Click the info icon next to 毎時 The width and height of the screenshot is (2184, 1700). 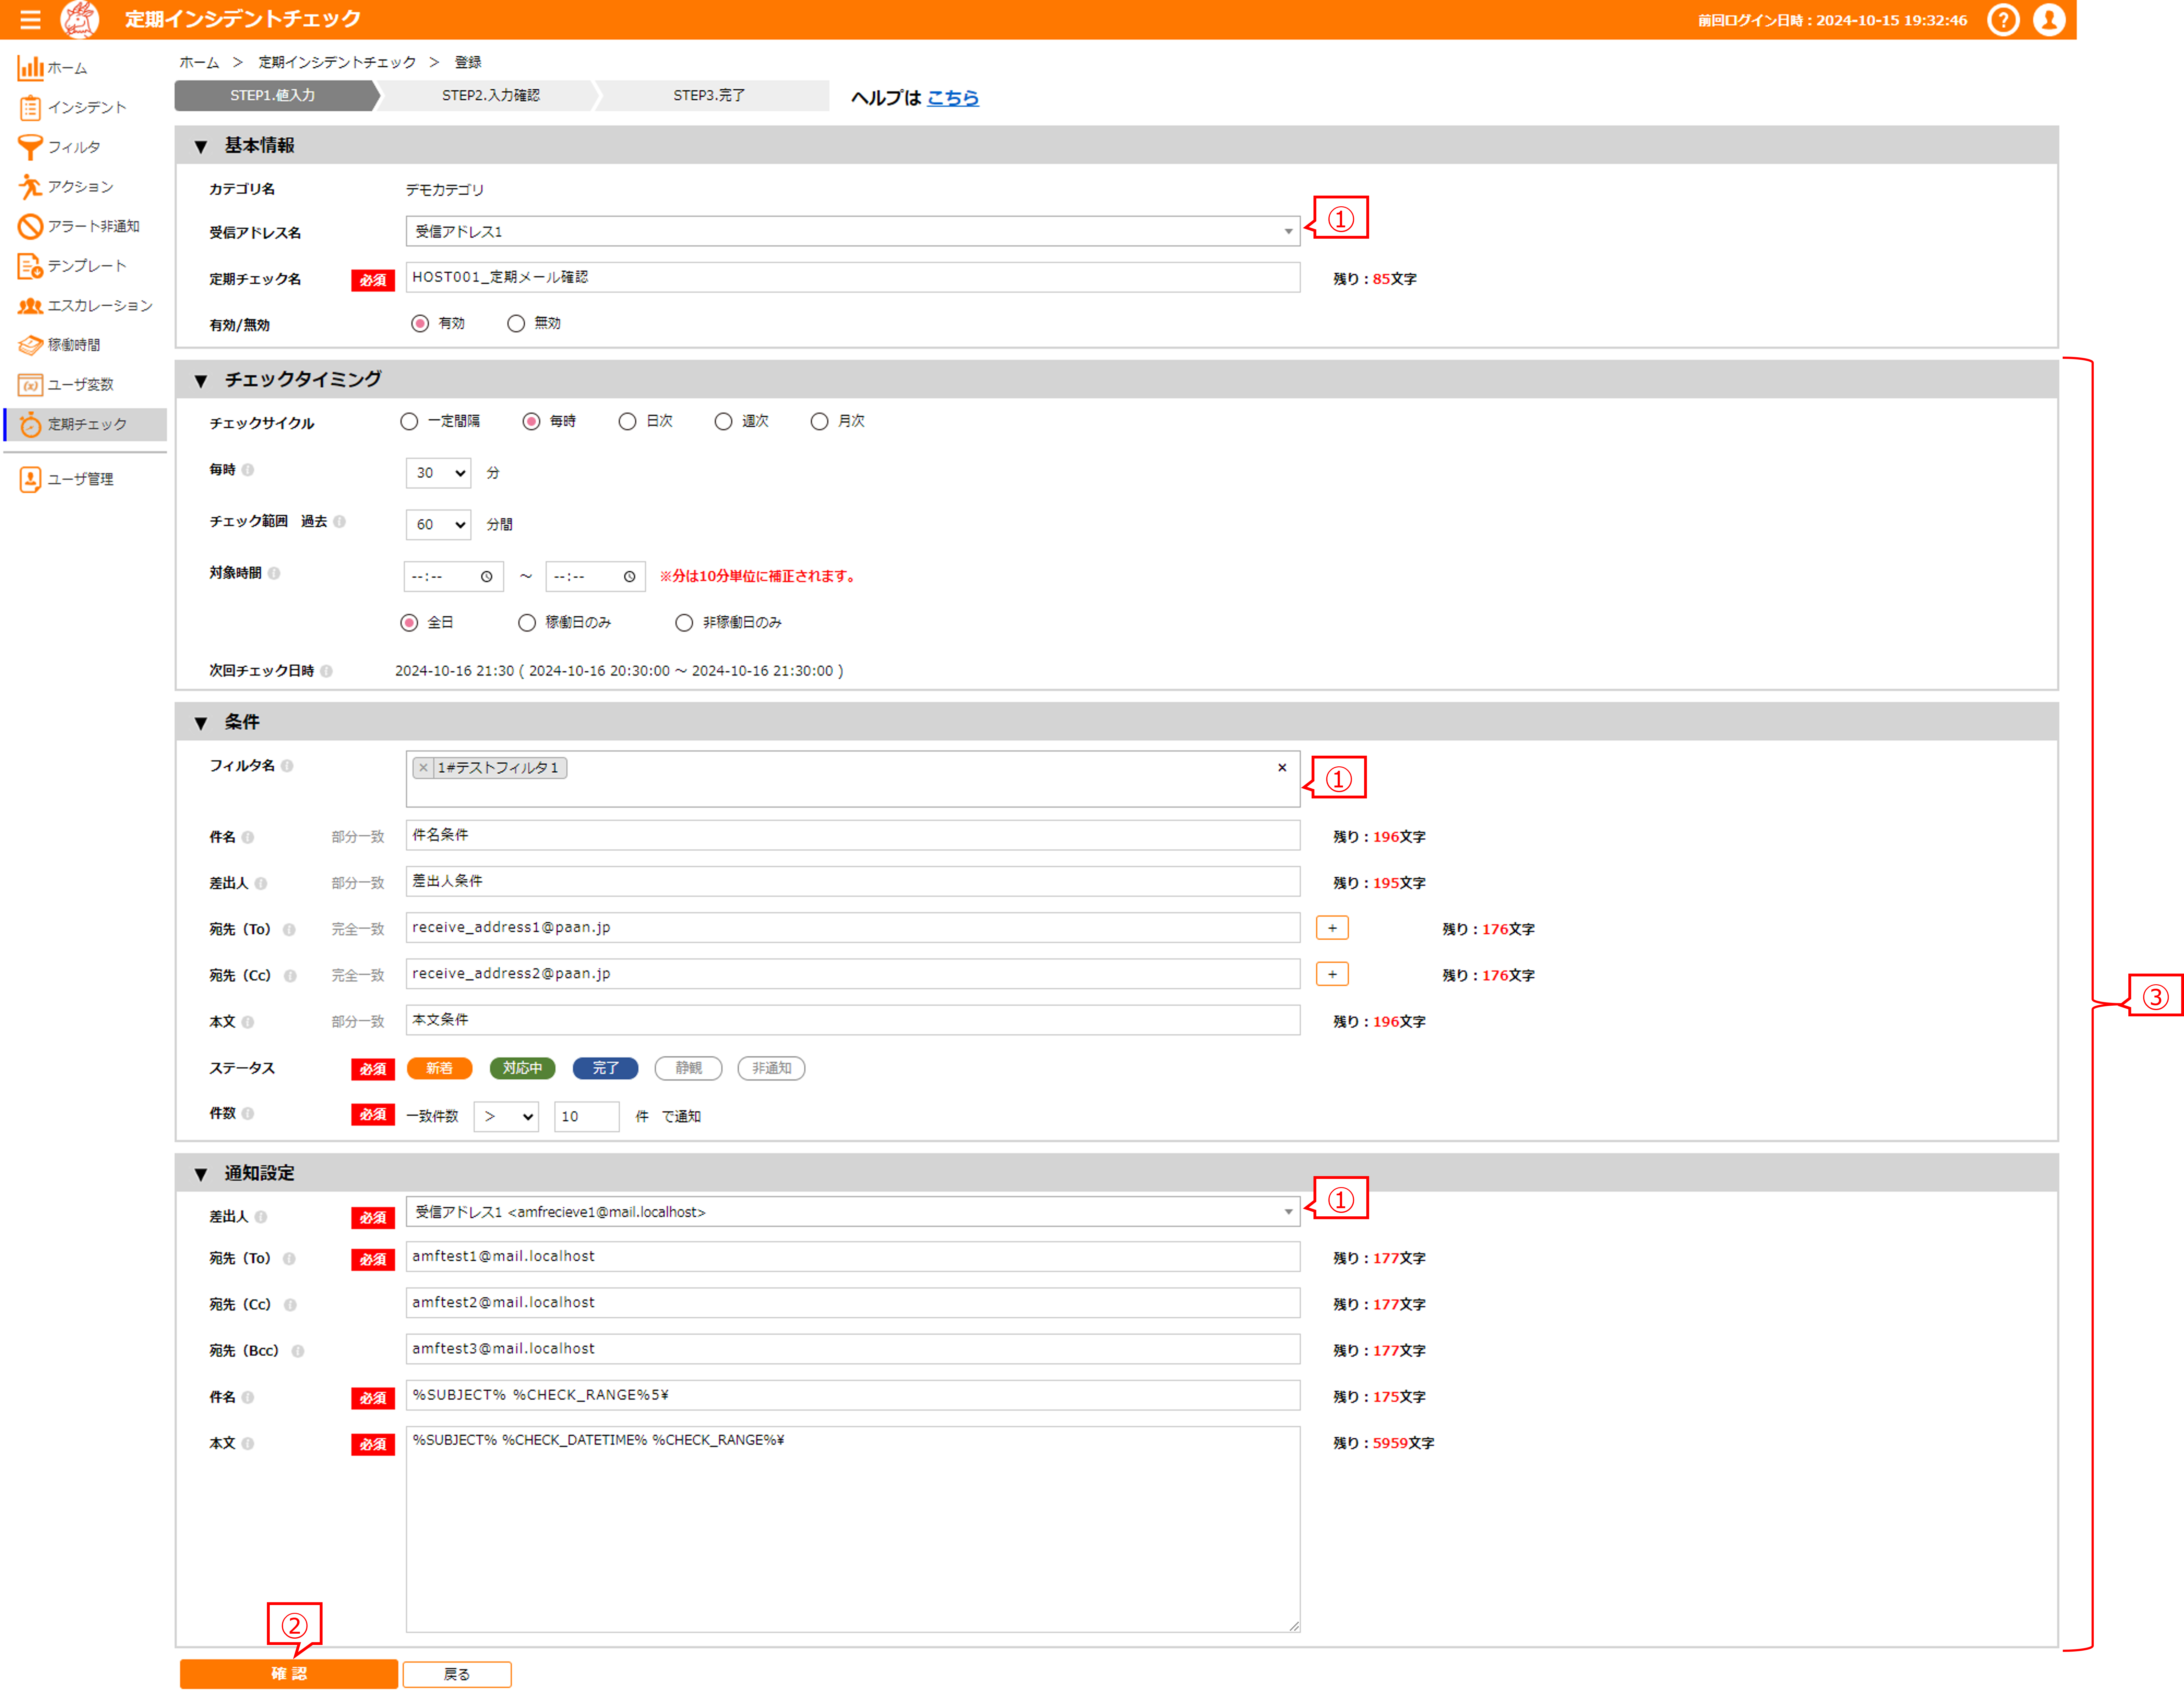point(248,470)
